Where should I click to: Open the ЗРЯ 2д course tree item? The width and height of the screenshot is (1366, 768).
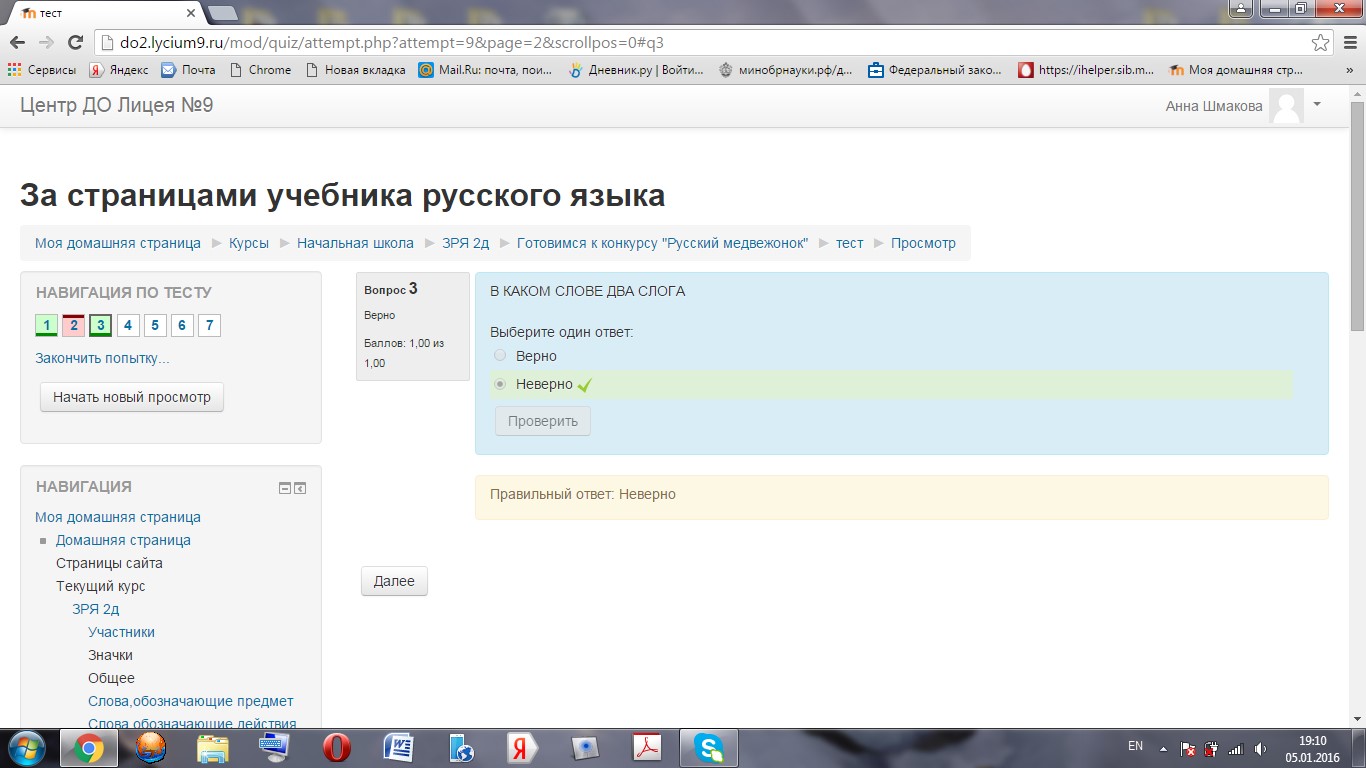(x=96, y=609)
